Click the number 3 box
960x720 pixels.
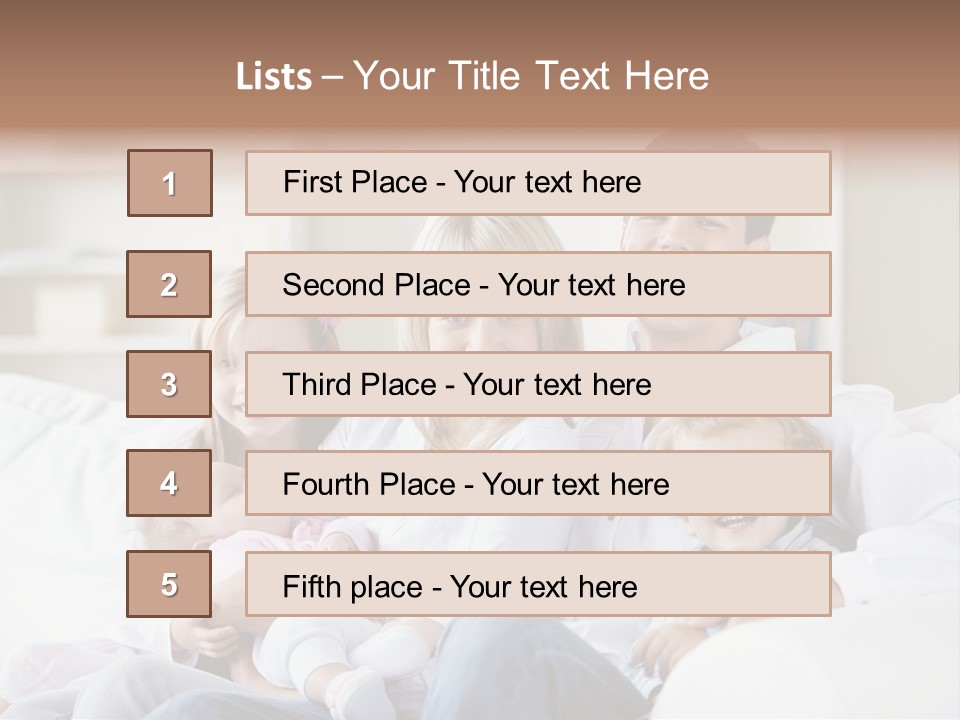(x=169, y=384)
